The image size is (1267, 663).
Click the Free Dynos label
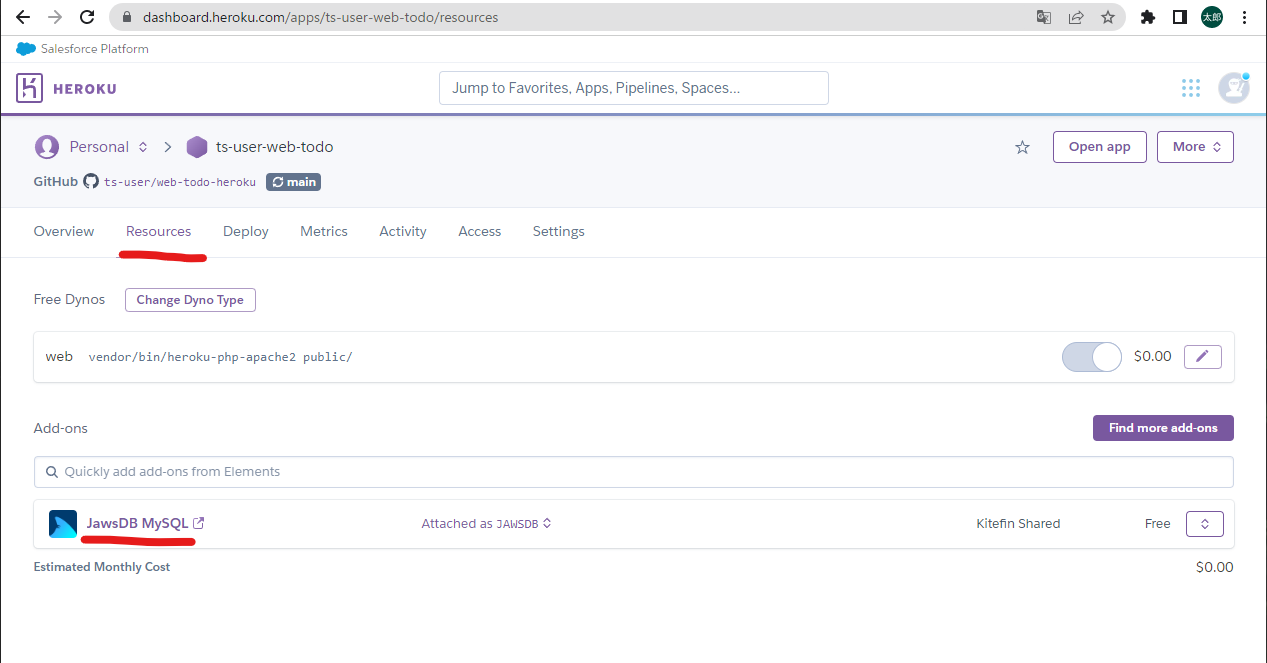click(69, 300)
